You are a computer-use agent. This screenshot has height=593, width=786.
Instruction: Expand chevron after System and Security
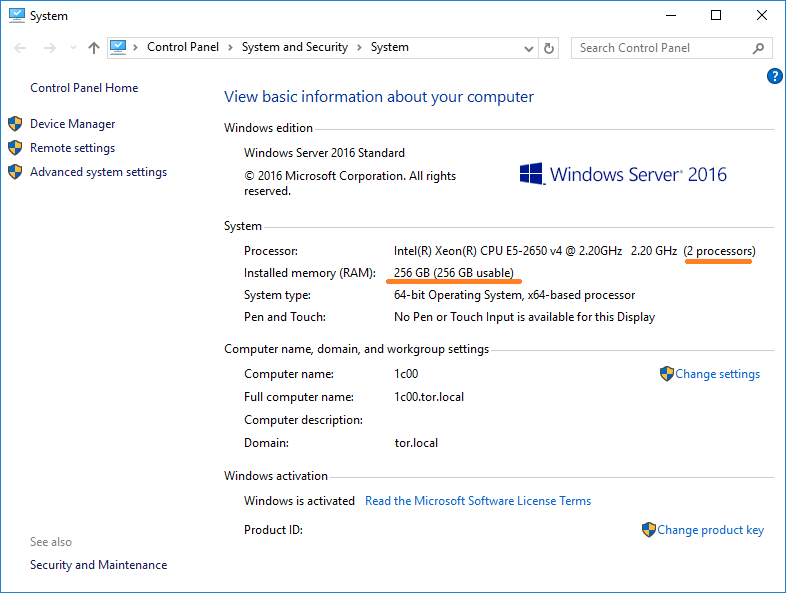(x=359, y=48)
